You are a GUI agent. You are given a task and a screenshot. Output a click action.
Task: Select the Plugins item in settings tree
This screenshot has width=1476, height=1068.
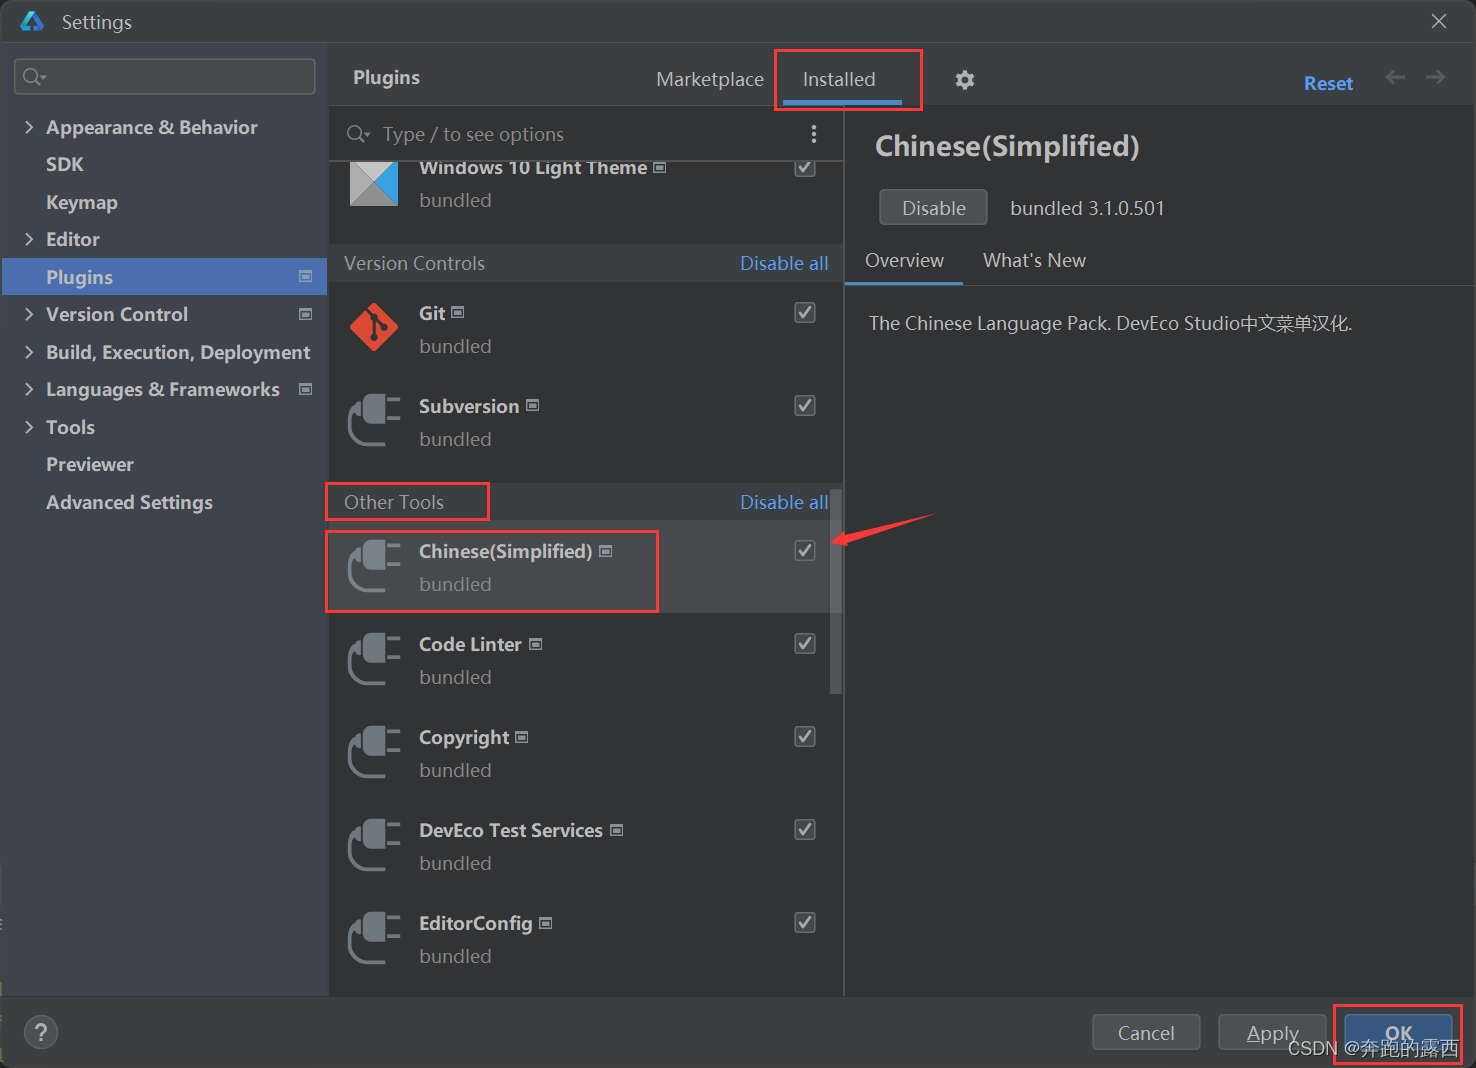pos(165,277)
